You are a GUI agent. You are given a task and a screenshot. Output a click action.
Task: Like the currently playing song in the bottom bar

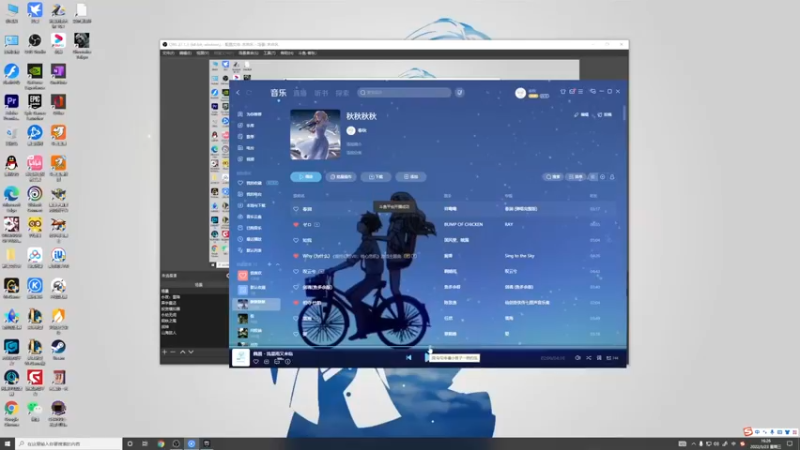[256, 362]
